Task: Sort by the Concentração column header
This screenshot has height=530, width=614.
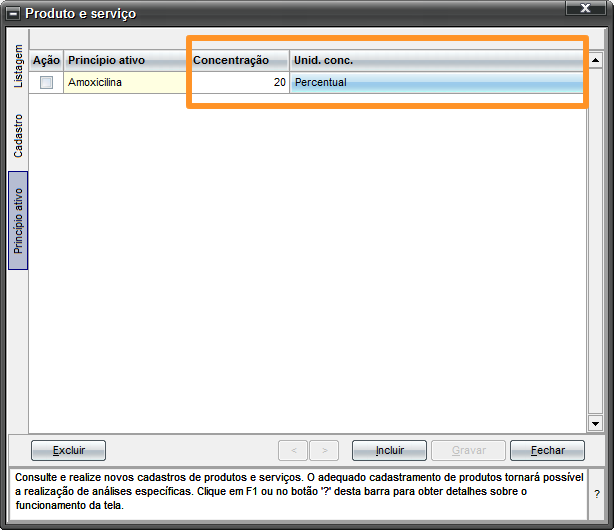Action: [239, 60]
